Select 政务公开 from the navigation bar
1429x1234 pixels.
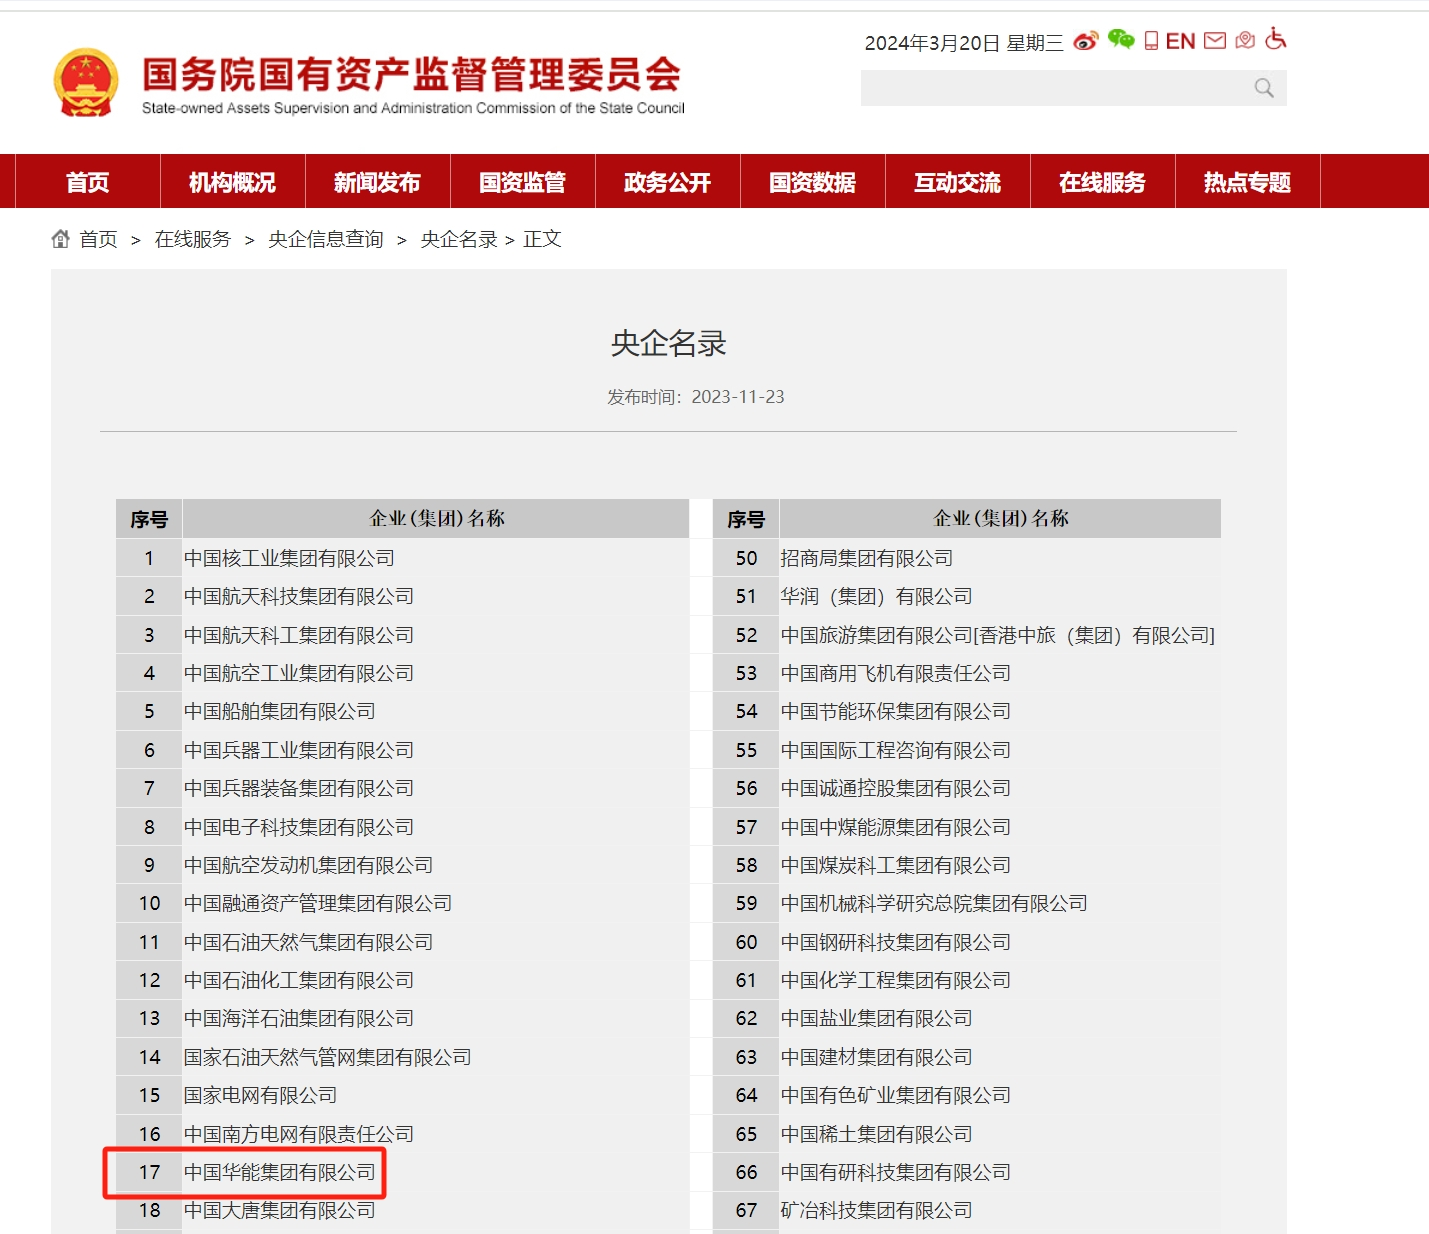pyautogui.click(x=667, y=181)
